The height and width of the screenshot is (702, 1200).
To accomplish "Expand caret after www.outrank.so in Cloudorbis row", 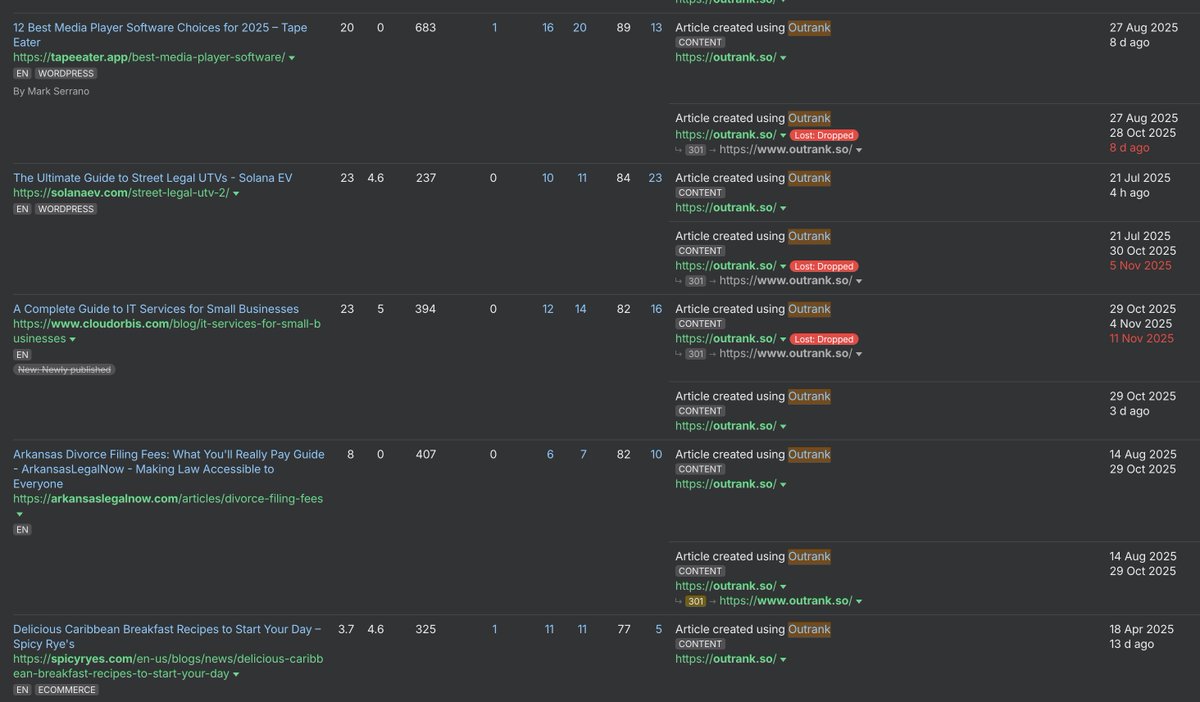I will 859,355.
